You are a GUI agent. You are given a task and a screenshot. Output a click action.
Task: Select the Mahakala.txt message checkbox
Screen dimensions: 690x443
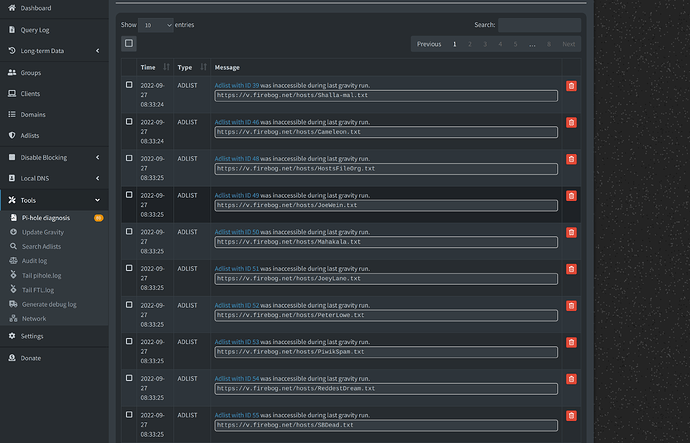point(129,231)
